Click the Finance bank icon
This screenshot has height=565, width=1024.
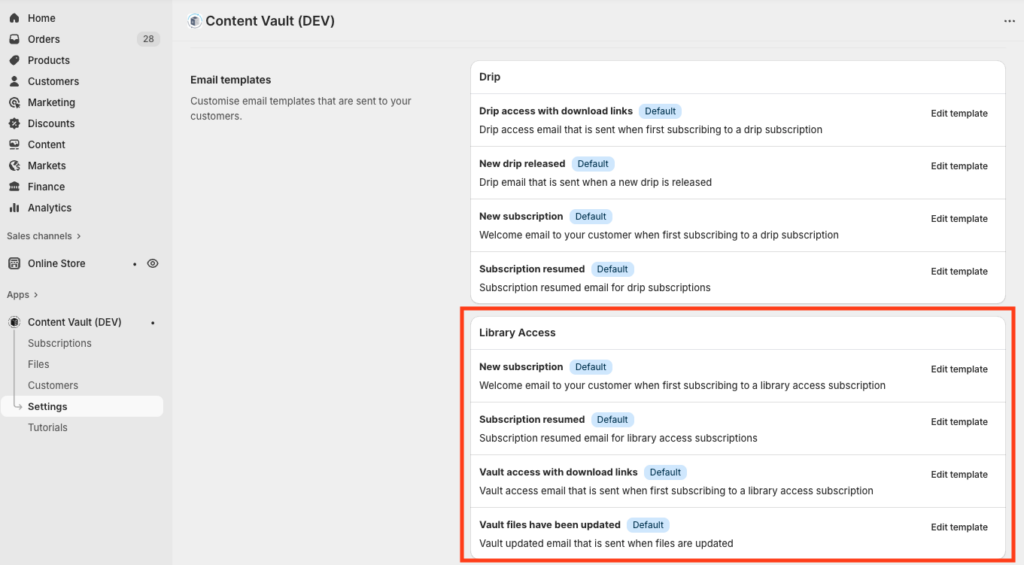point(14,187)
